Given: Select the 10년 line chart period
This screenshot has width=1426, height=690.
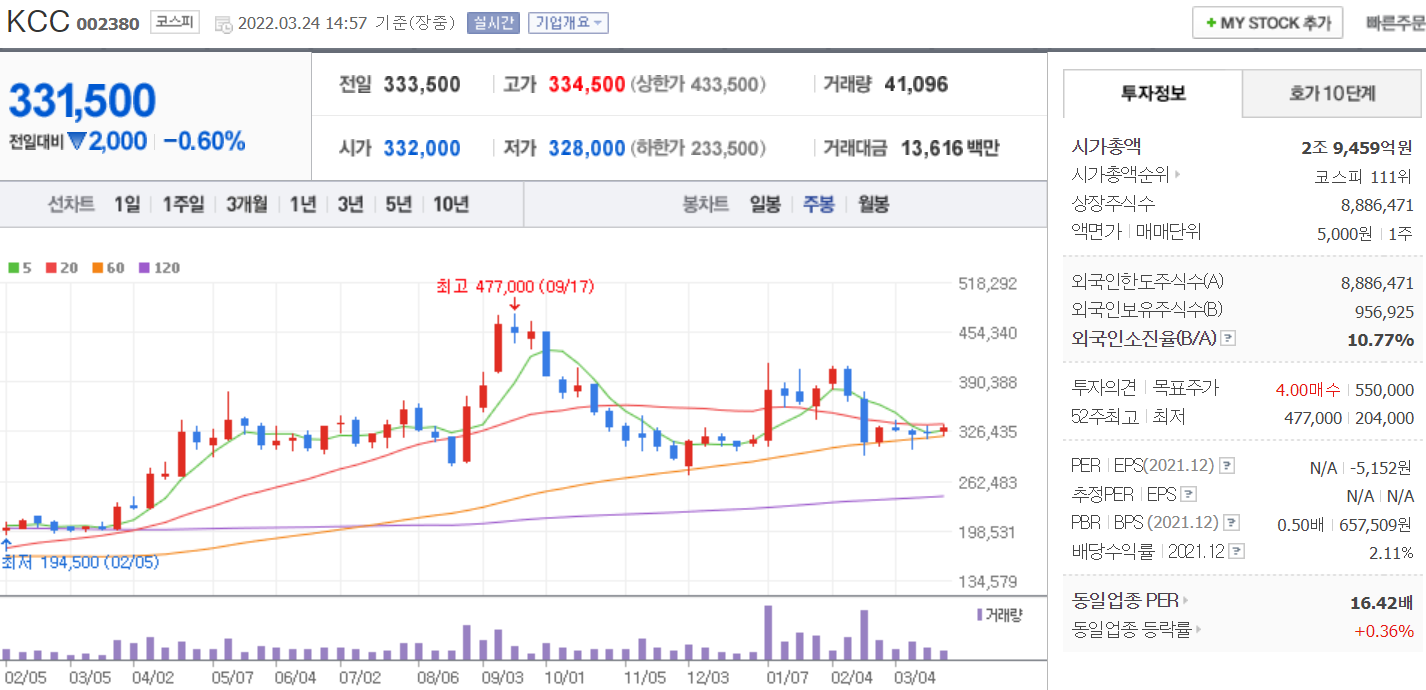Looking at the screenshot, I should coord(451,205).
